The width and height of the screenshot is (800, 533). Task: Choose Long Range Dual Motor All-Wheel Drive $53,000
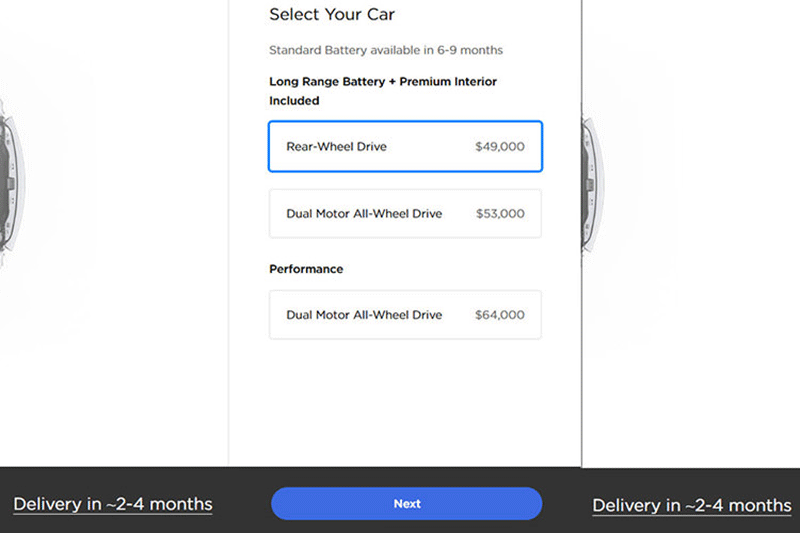405,214
